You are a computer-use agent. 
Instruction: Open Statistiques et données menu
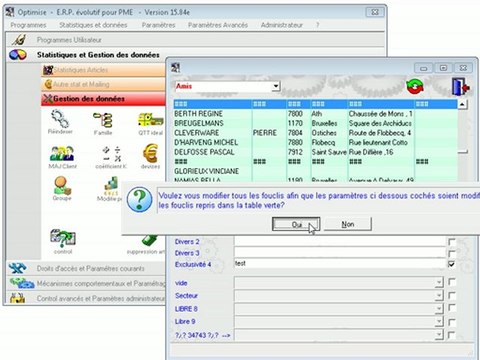[93, 25]
